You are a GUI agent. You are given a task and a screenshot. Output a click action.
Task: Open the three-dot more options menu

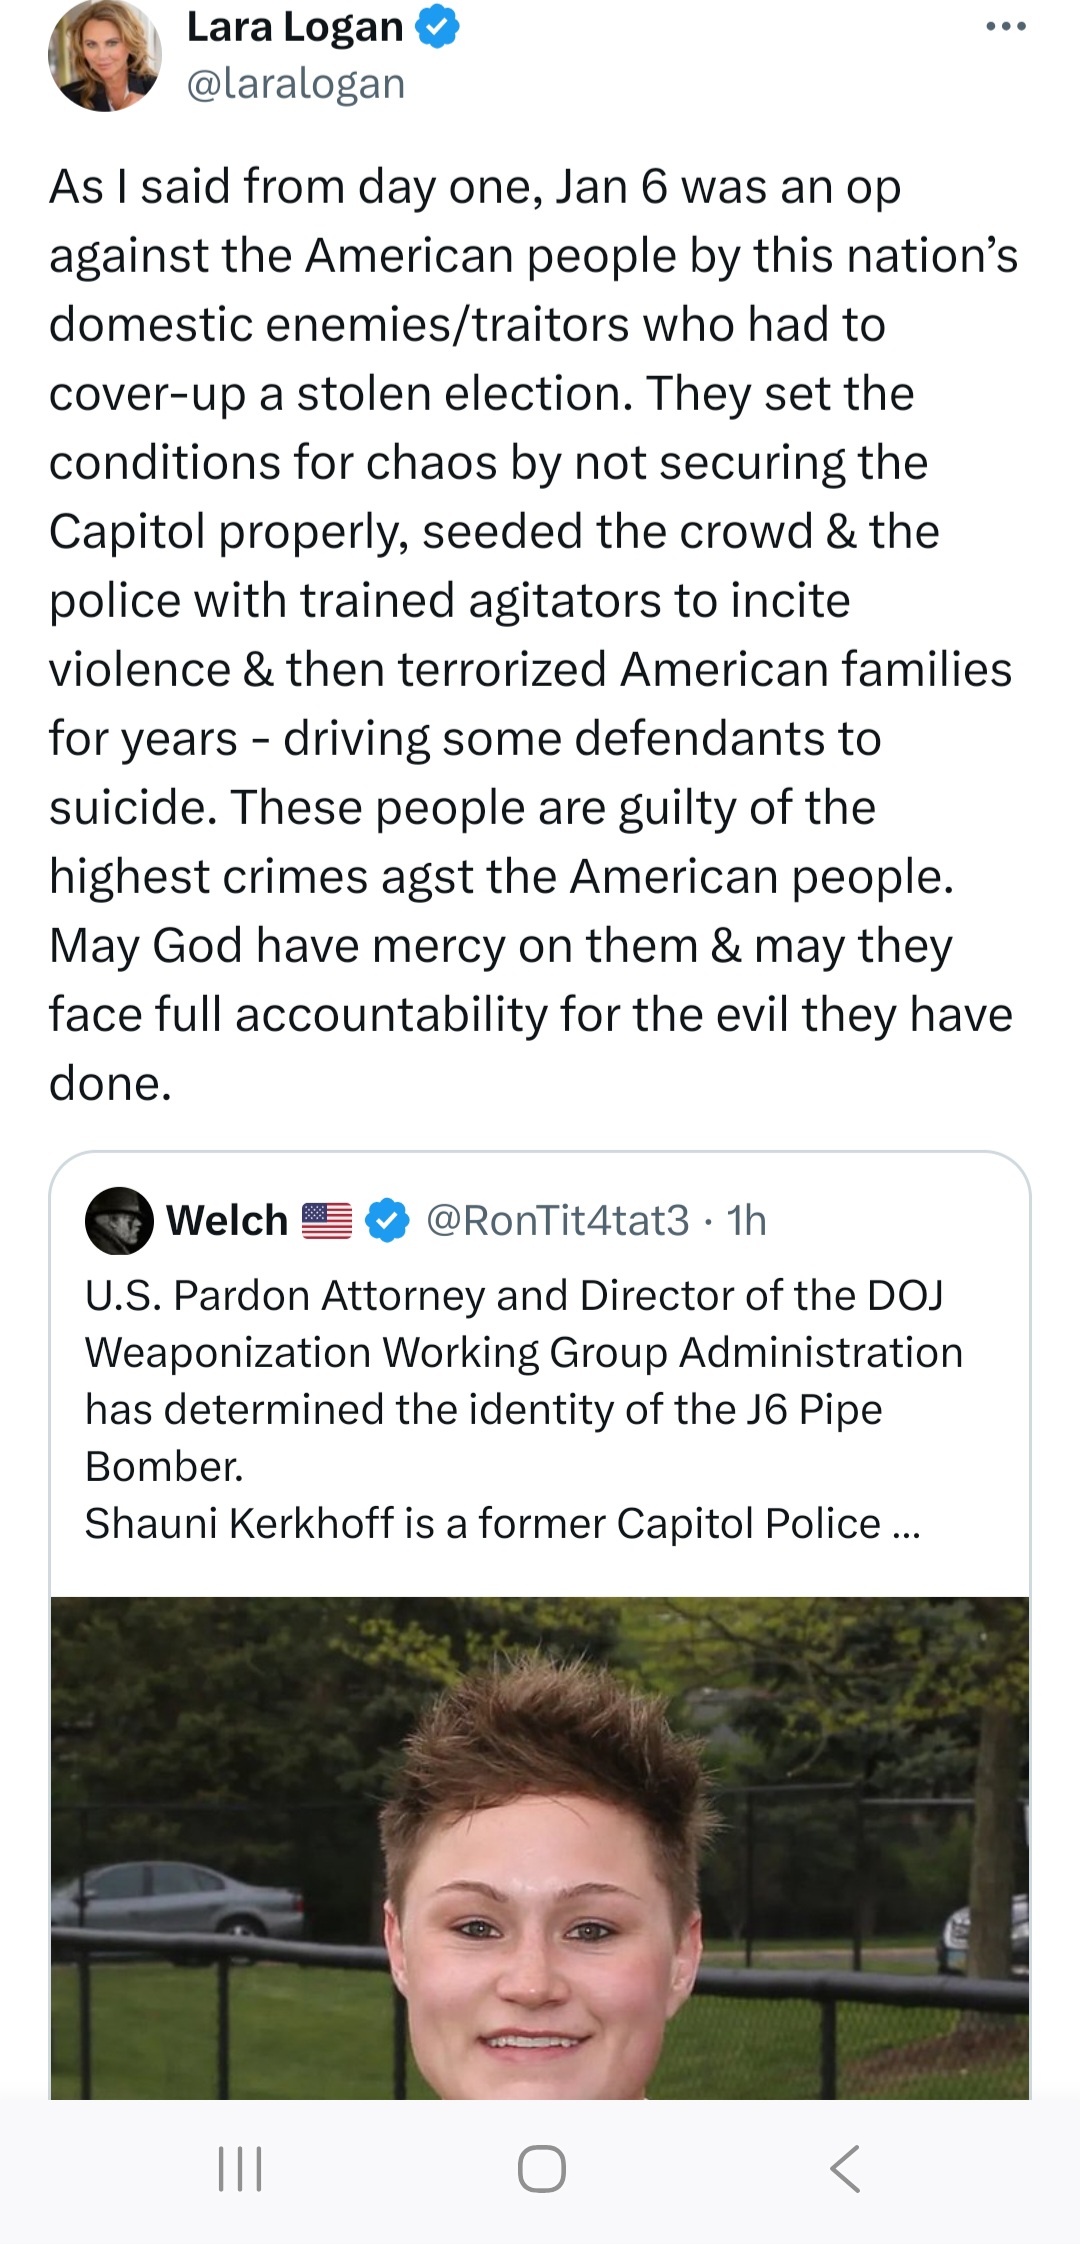point(1005,27)
